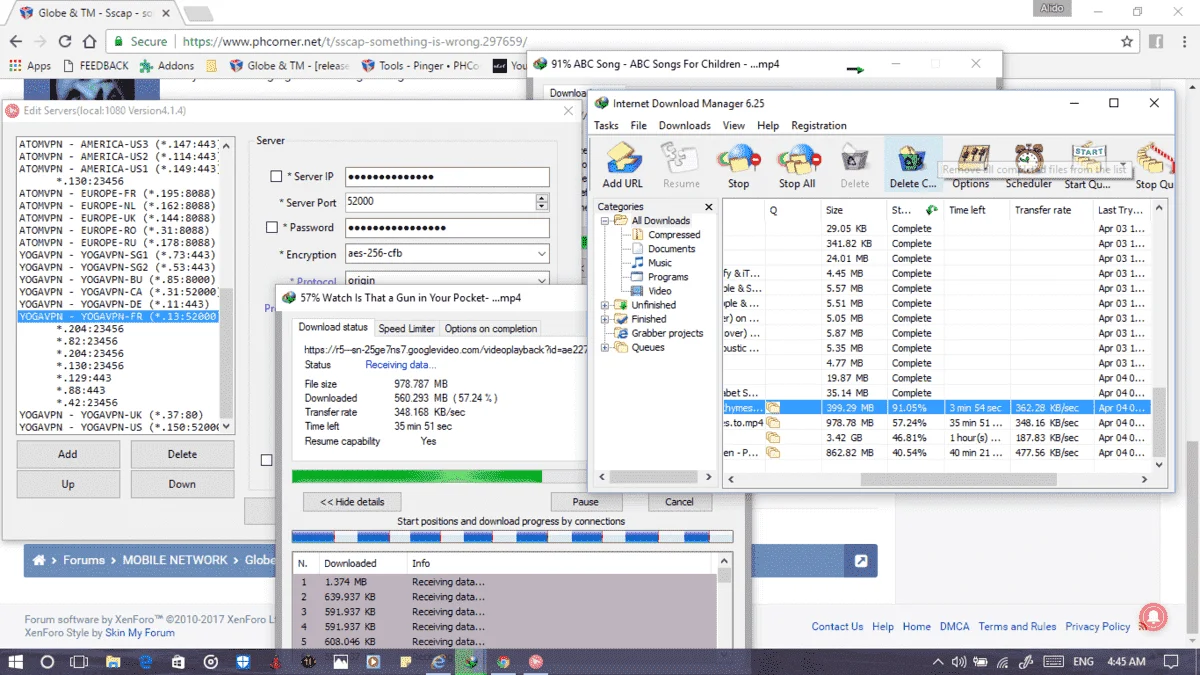Viewport: 1200px width, 675px height.
Task: Click the volume icon in the system tray
Action: point(961,662)
